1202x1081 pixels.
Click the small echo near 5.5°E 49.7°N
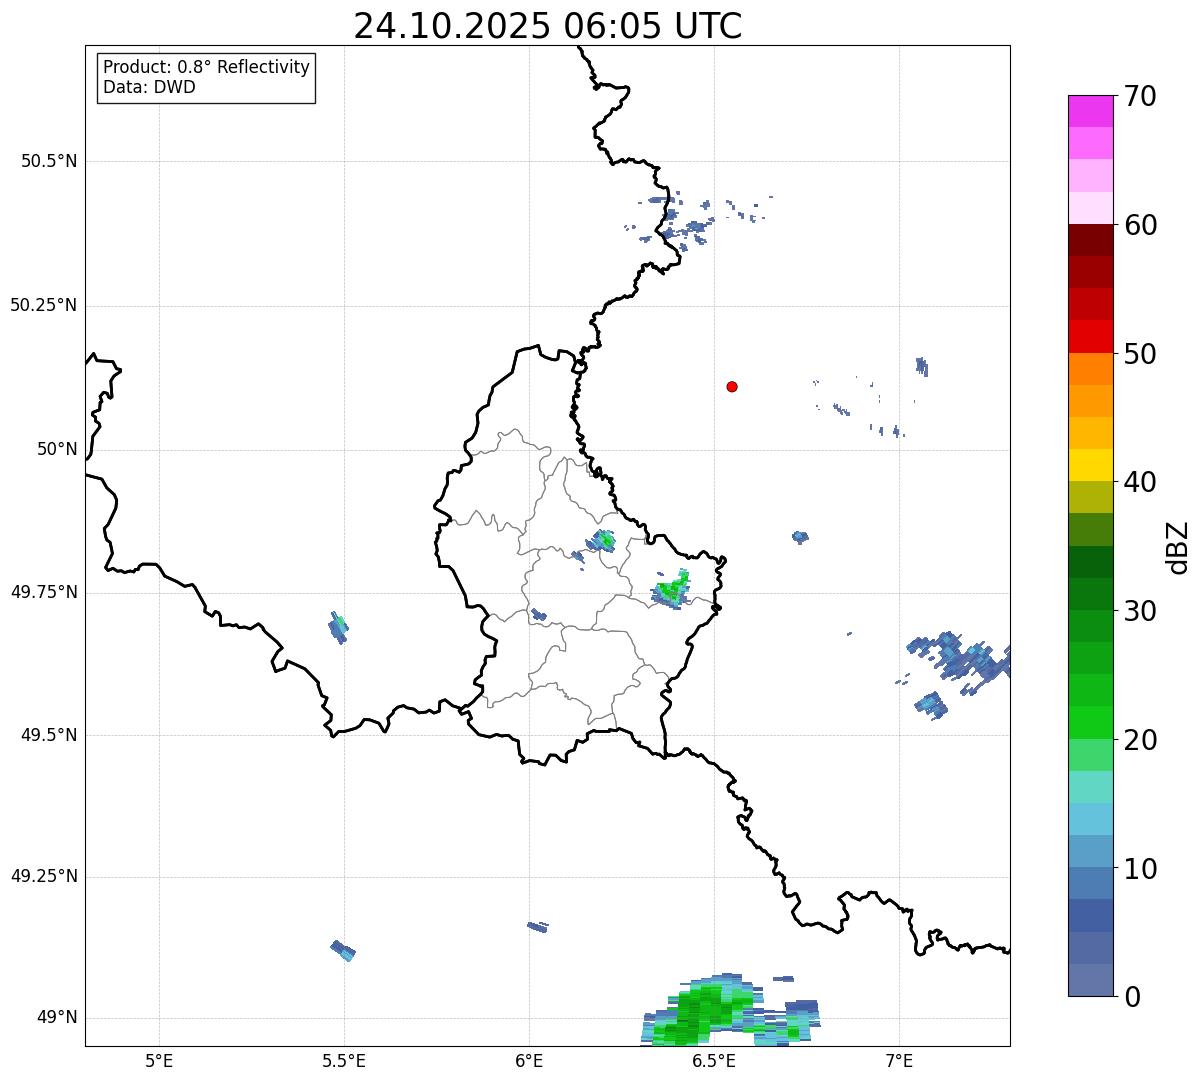[338, 627]
